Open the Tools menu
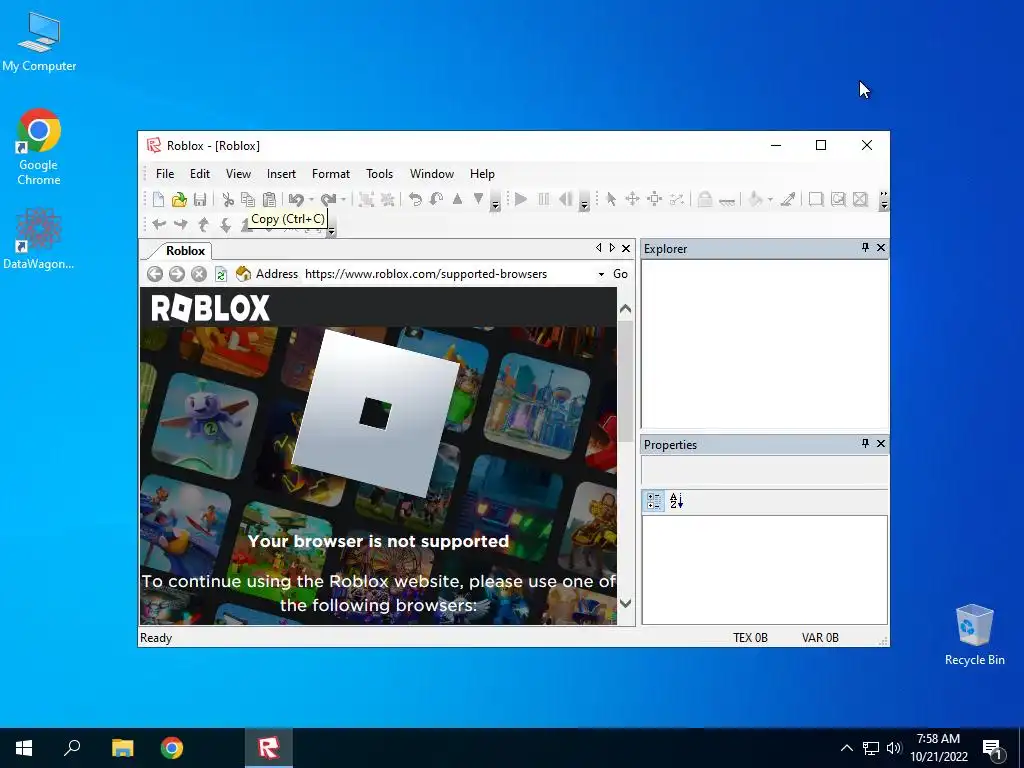 [x=379, y=174]
